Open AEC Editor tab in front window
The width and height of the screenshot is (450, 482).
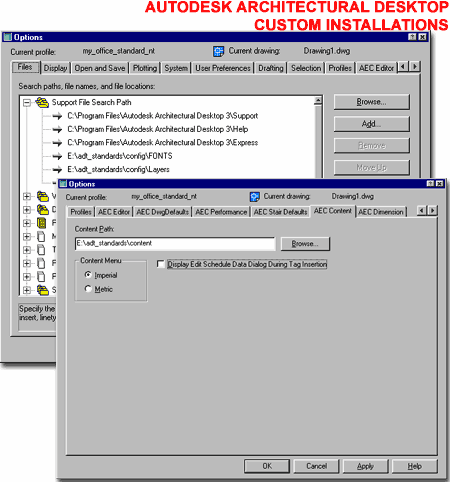114,212
